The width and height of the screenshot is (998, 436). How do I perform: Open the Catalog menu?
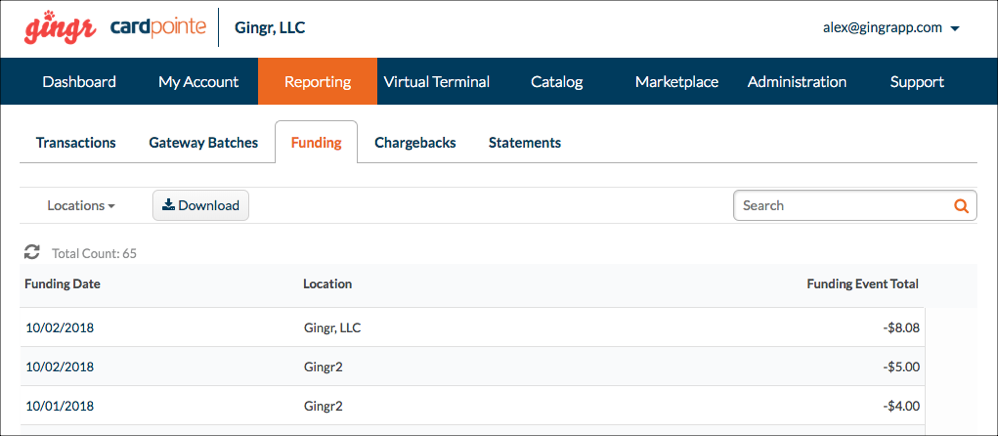pyautogui.click(x=557, y=81)
